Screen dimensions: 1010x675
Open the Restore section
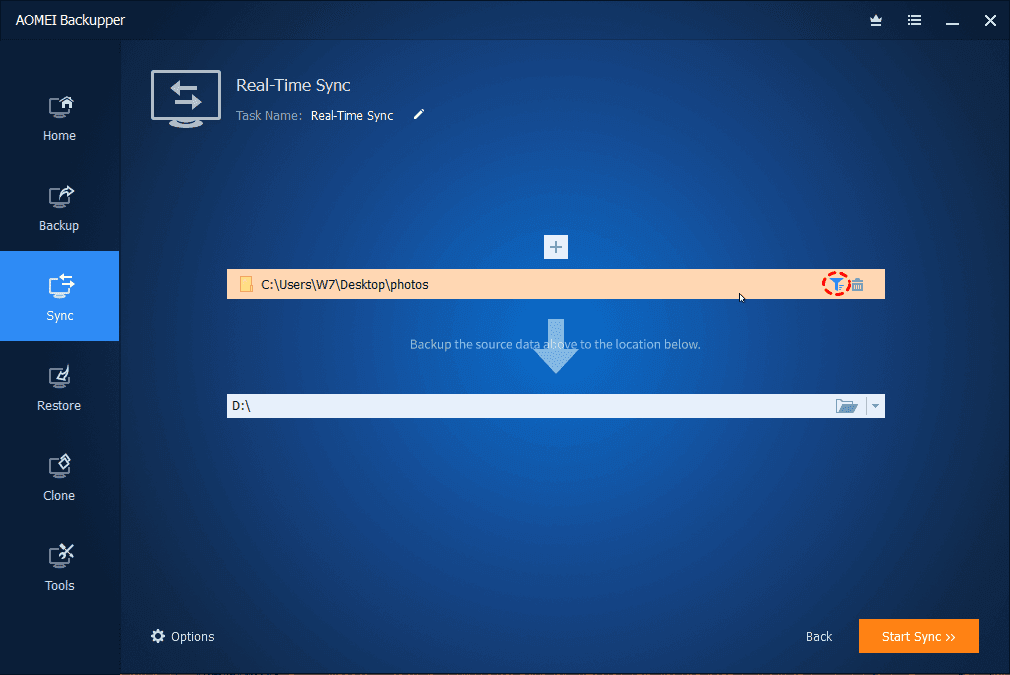pyautogui.click(x=59, y=388)
